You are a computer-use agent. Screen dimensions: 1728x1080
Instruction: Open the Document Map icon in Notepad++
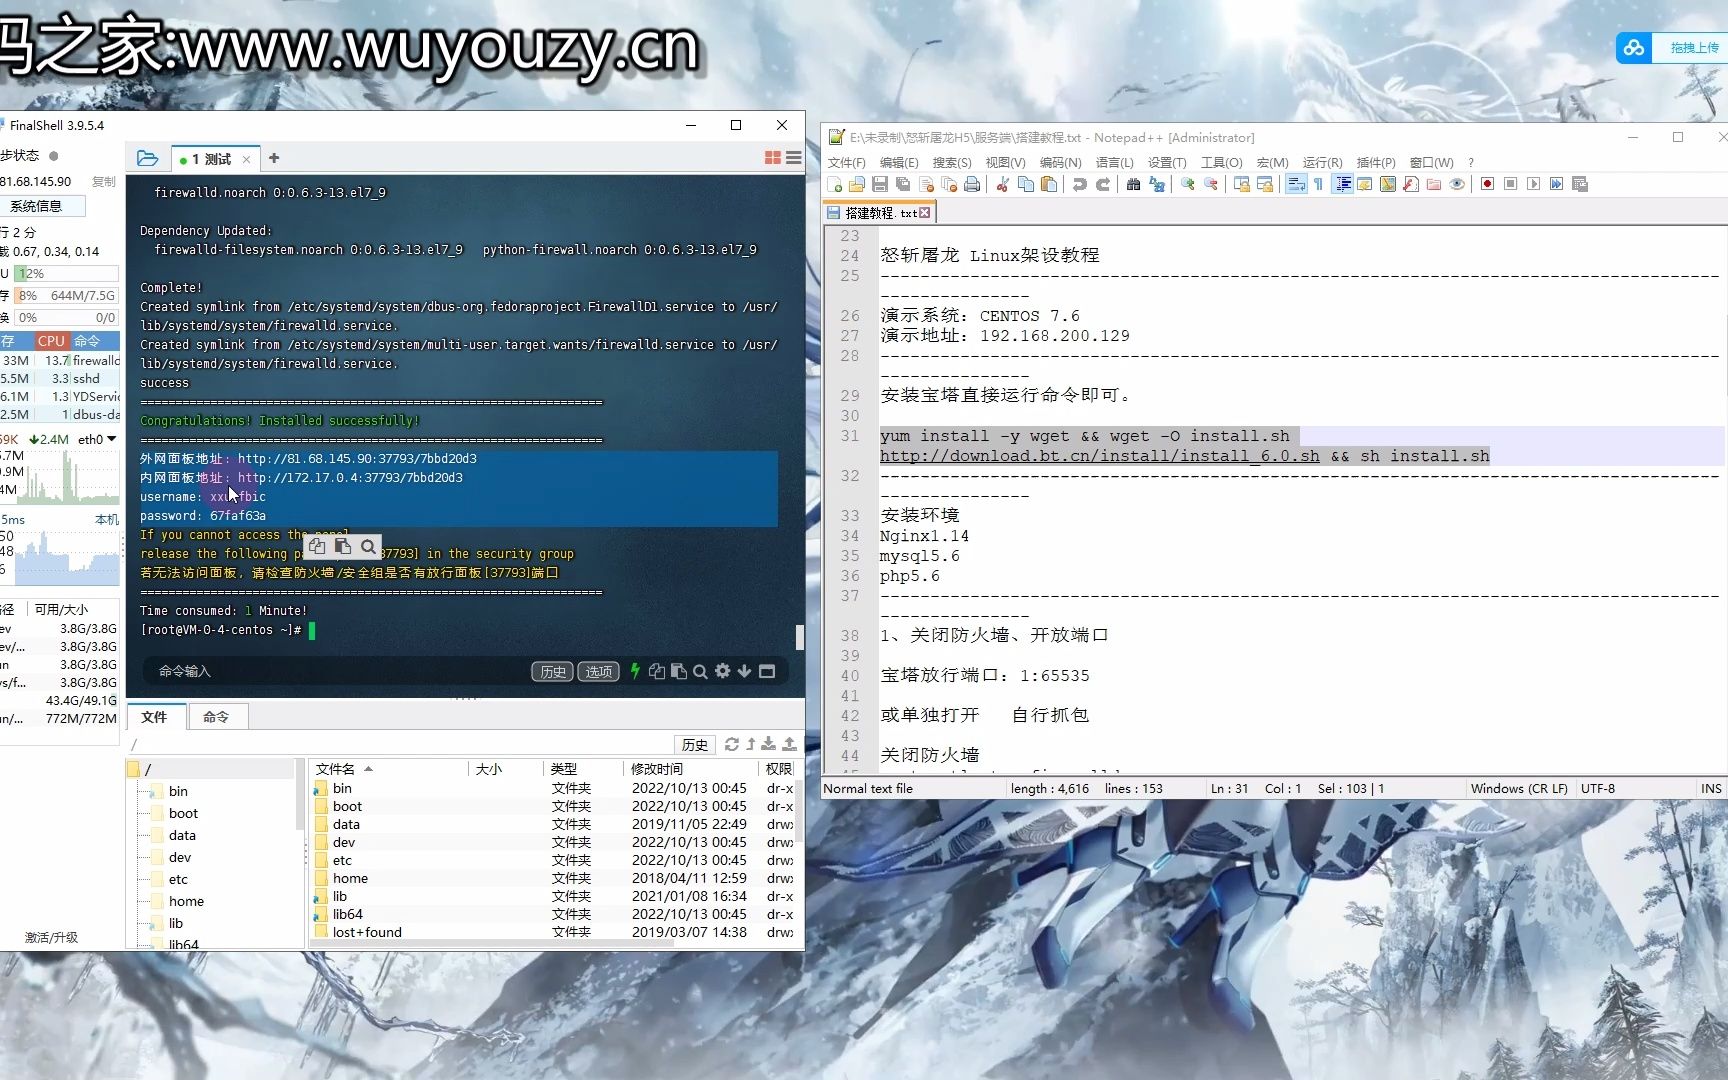click(x=1387, y=184)
